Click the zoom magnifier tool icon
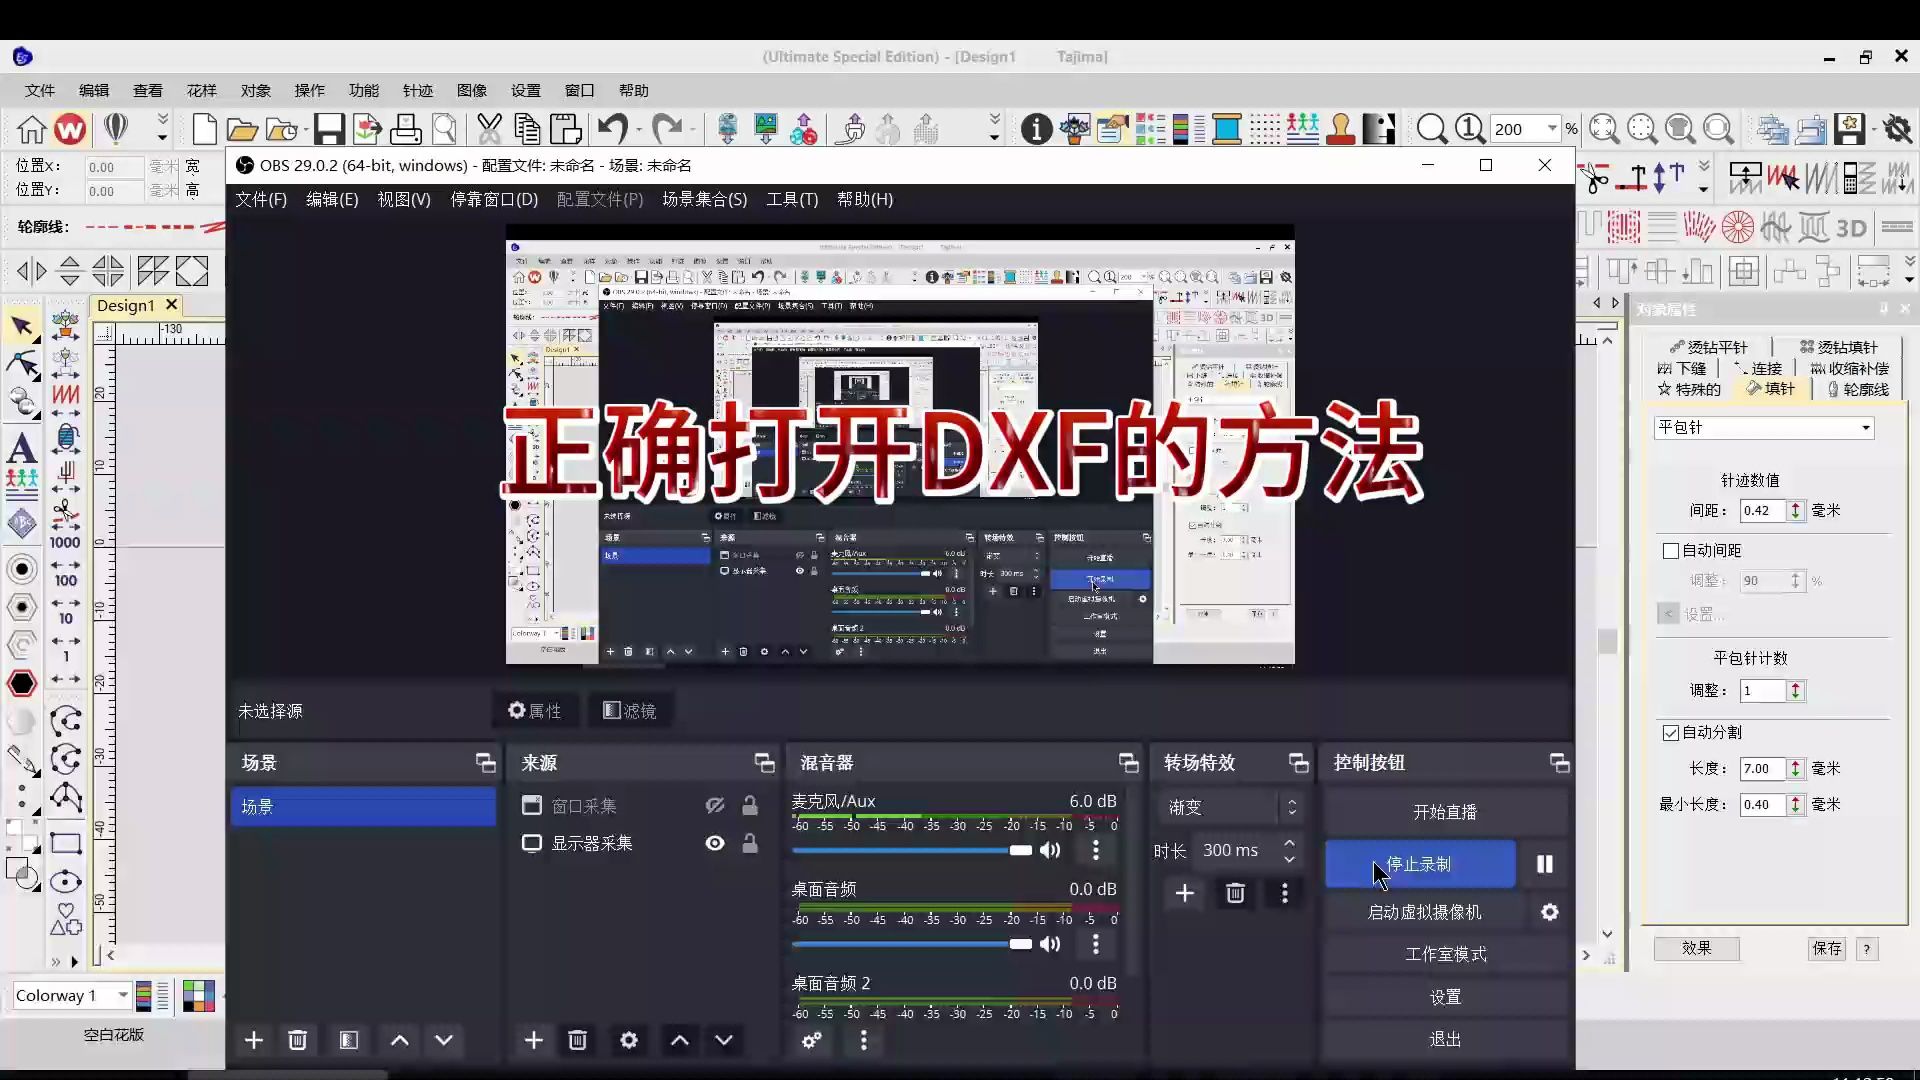 (x=1431, y=129)
